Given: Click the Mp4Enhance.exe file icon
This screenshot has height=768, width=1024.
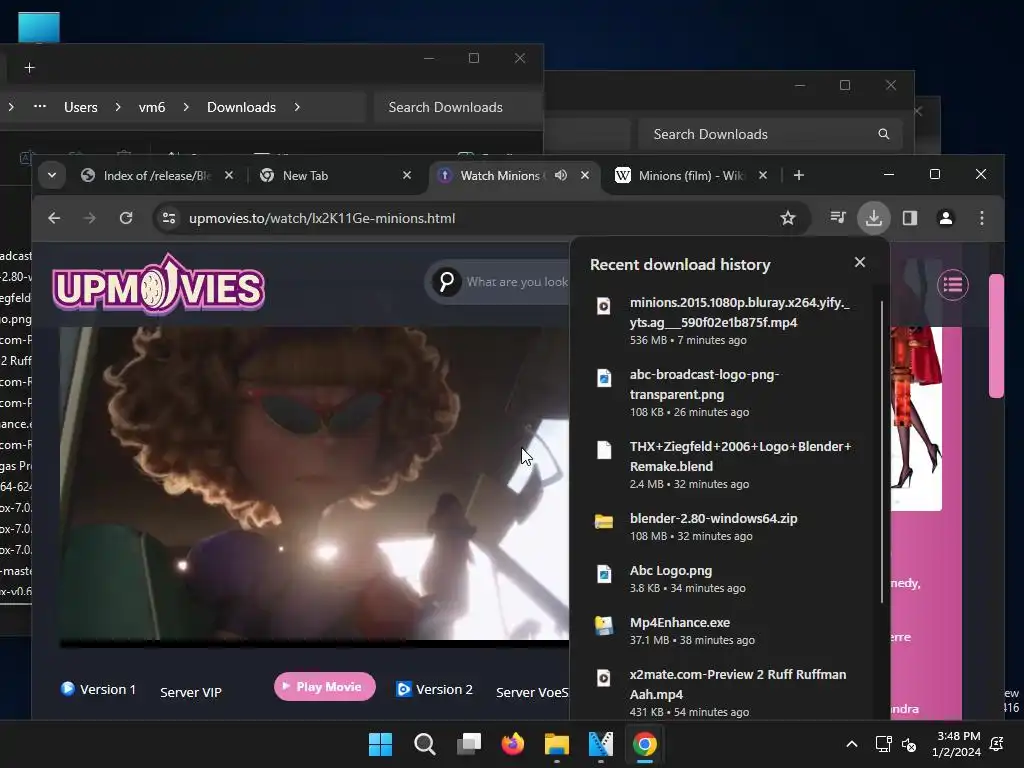Looking at the screenshot, I should click(603, 625).
